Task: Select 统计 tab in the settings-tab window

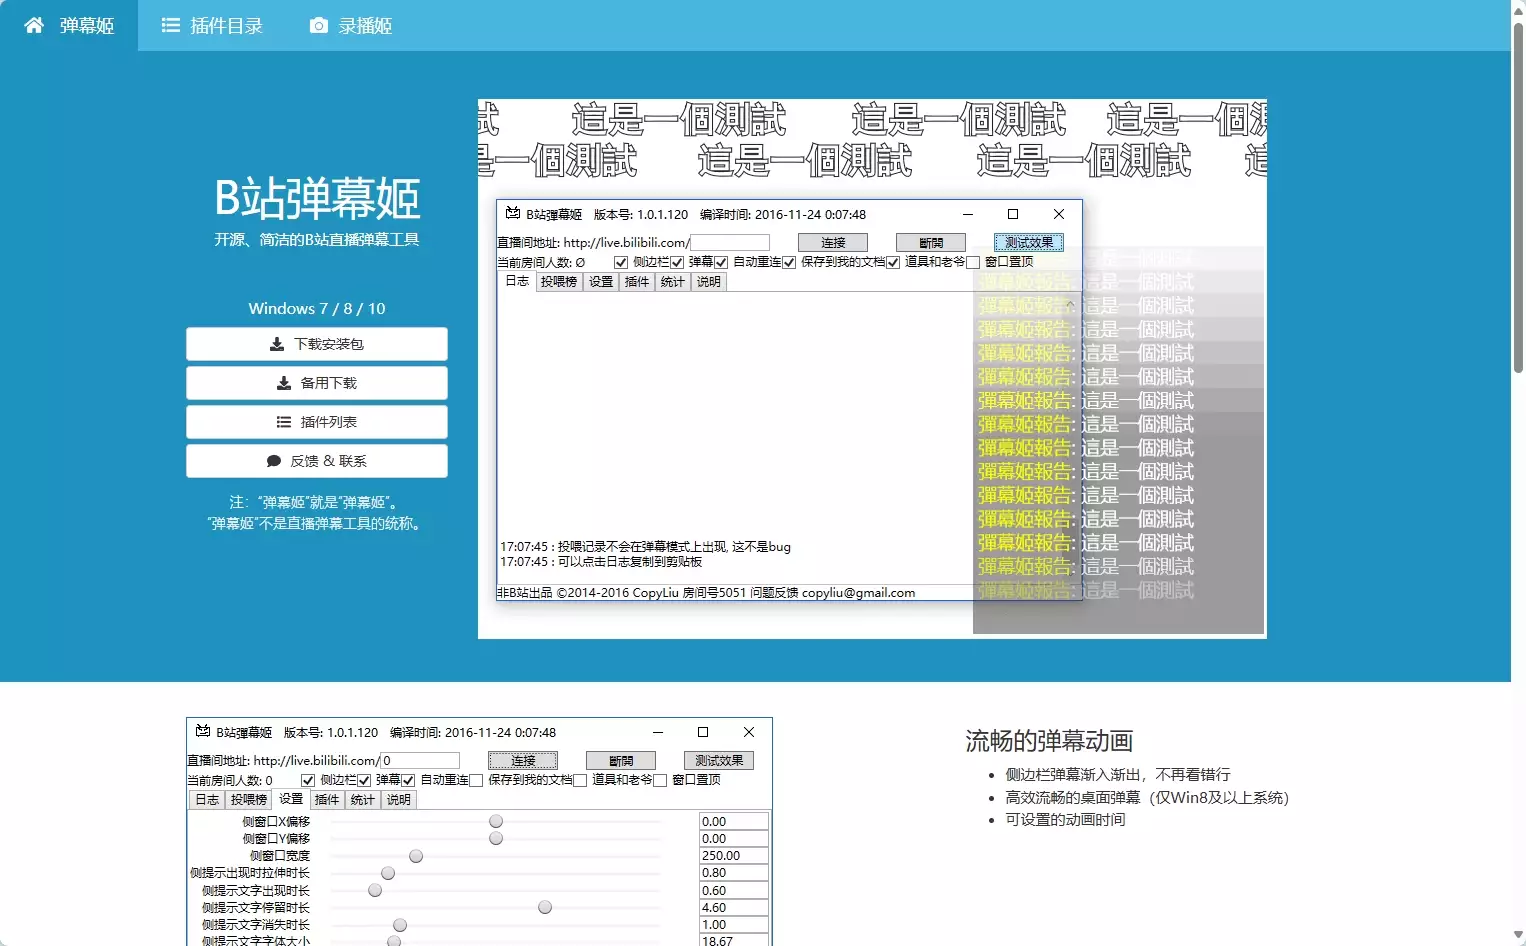Action: (x=363, y=800)
